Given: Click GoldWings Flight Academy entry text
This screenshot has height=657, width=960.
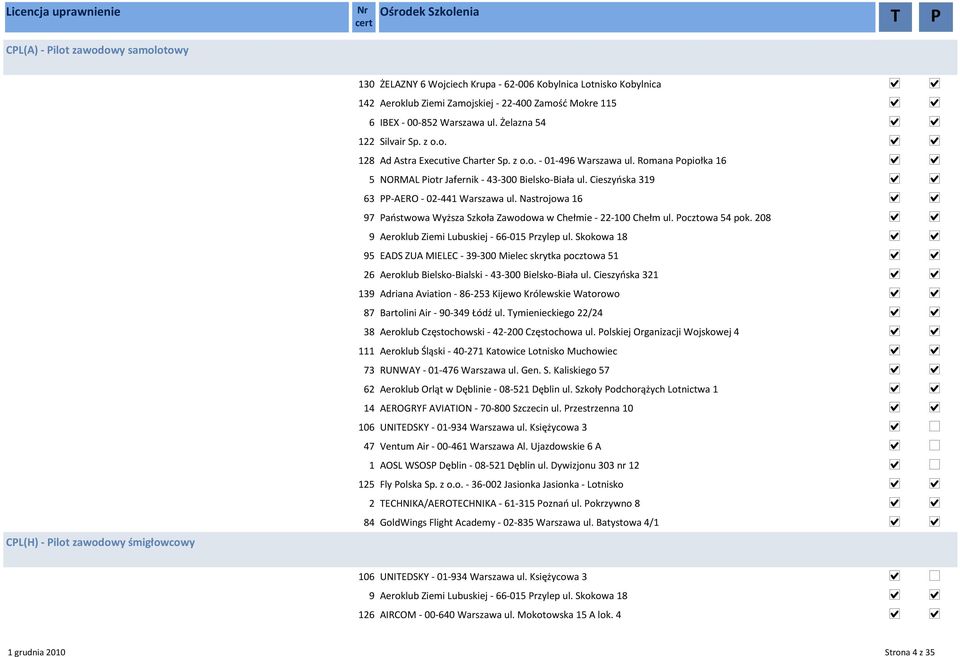Looking at the screenshot, I should point(519,522).
